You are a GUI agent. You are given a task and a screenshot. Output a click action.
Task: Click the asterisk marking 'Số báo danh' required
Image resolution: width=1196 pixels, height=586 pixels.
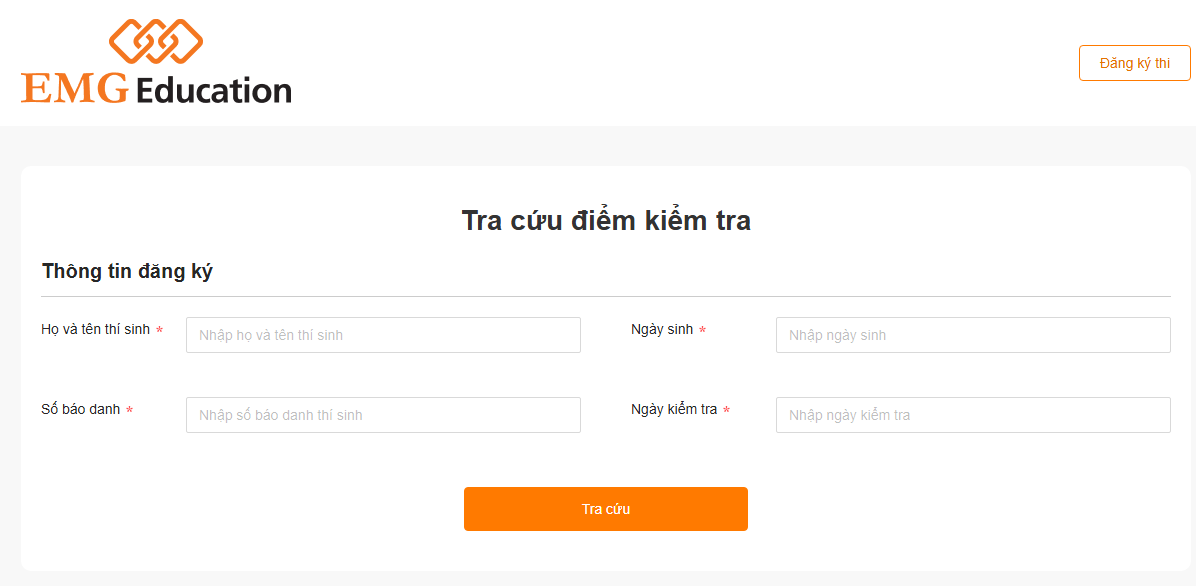(128, 408)
